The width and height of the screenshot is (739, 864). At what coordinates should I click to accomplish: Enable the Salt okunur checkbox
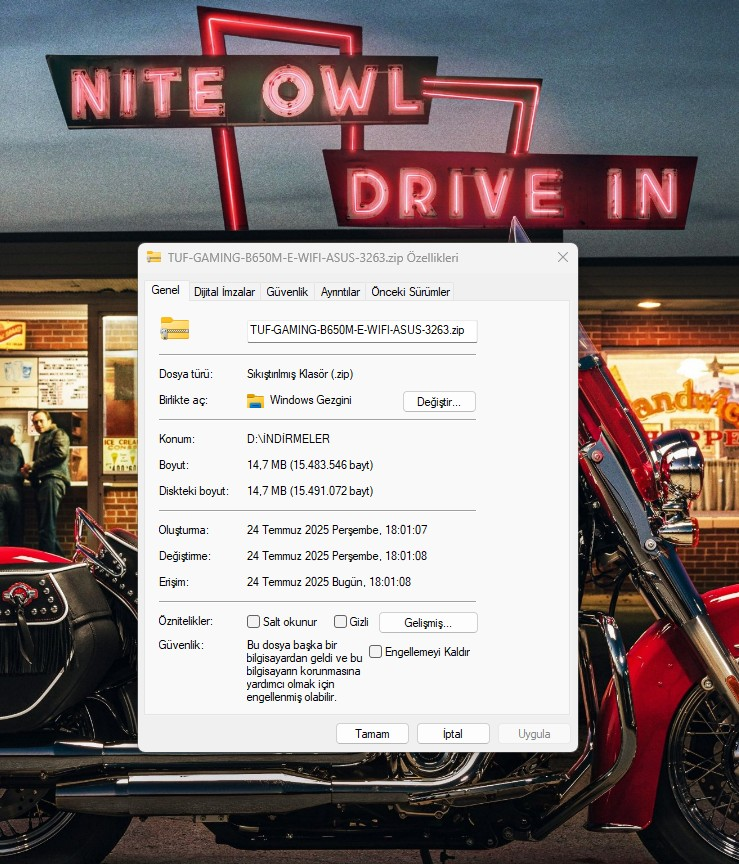[x=253, y=622]
